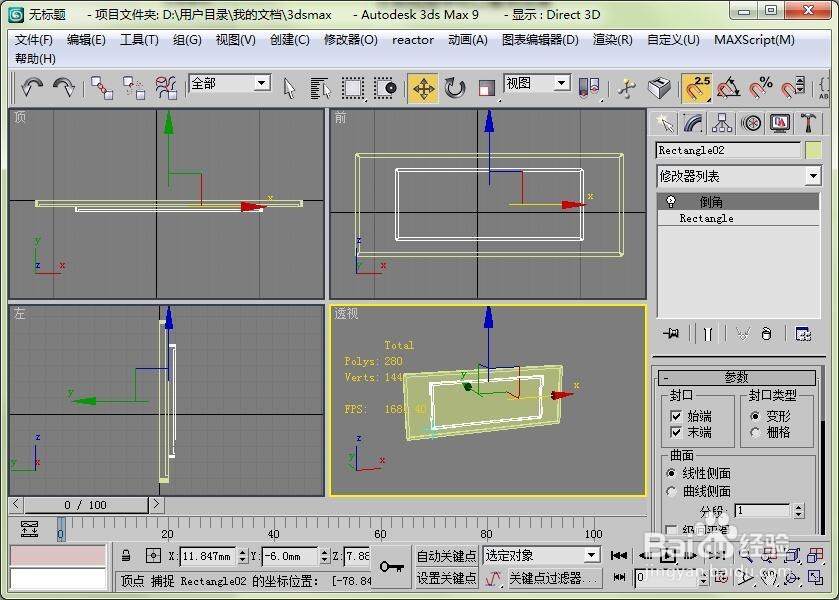
Task: Select 线性侧面 radio option
Action: (671, 473)
